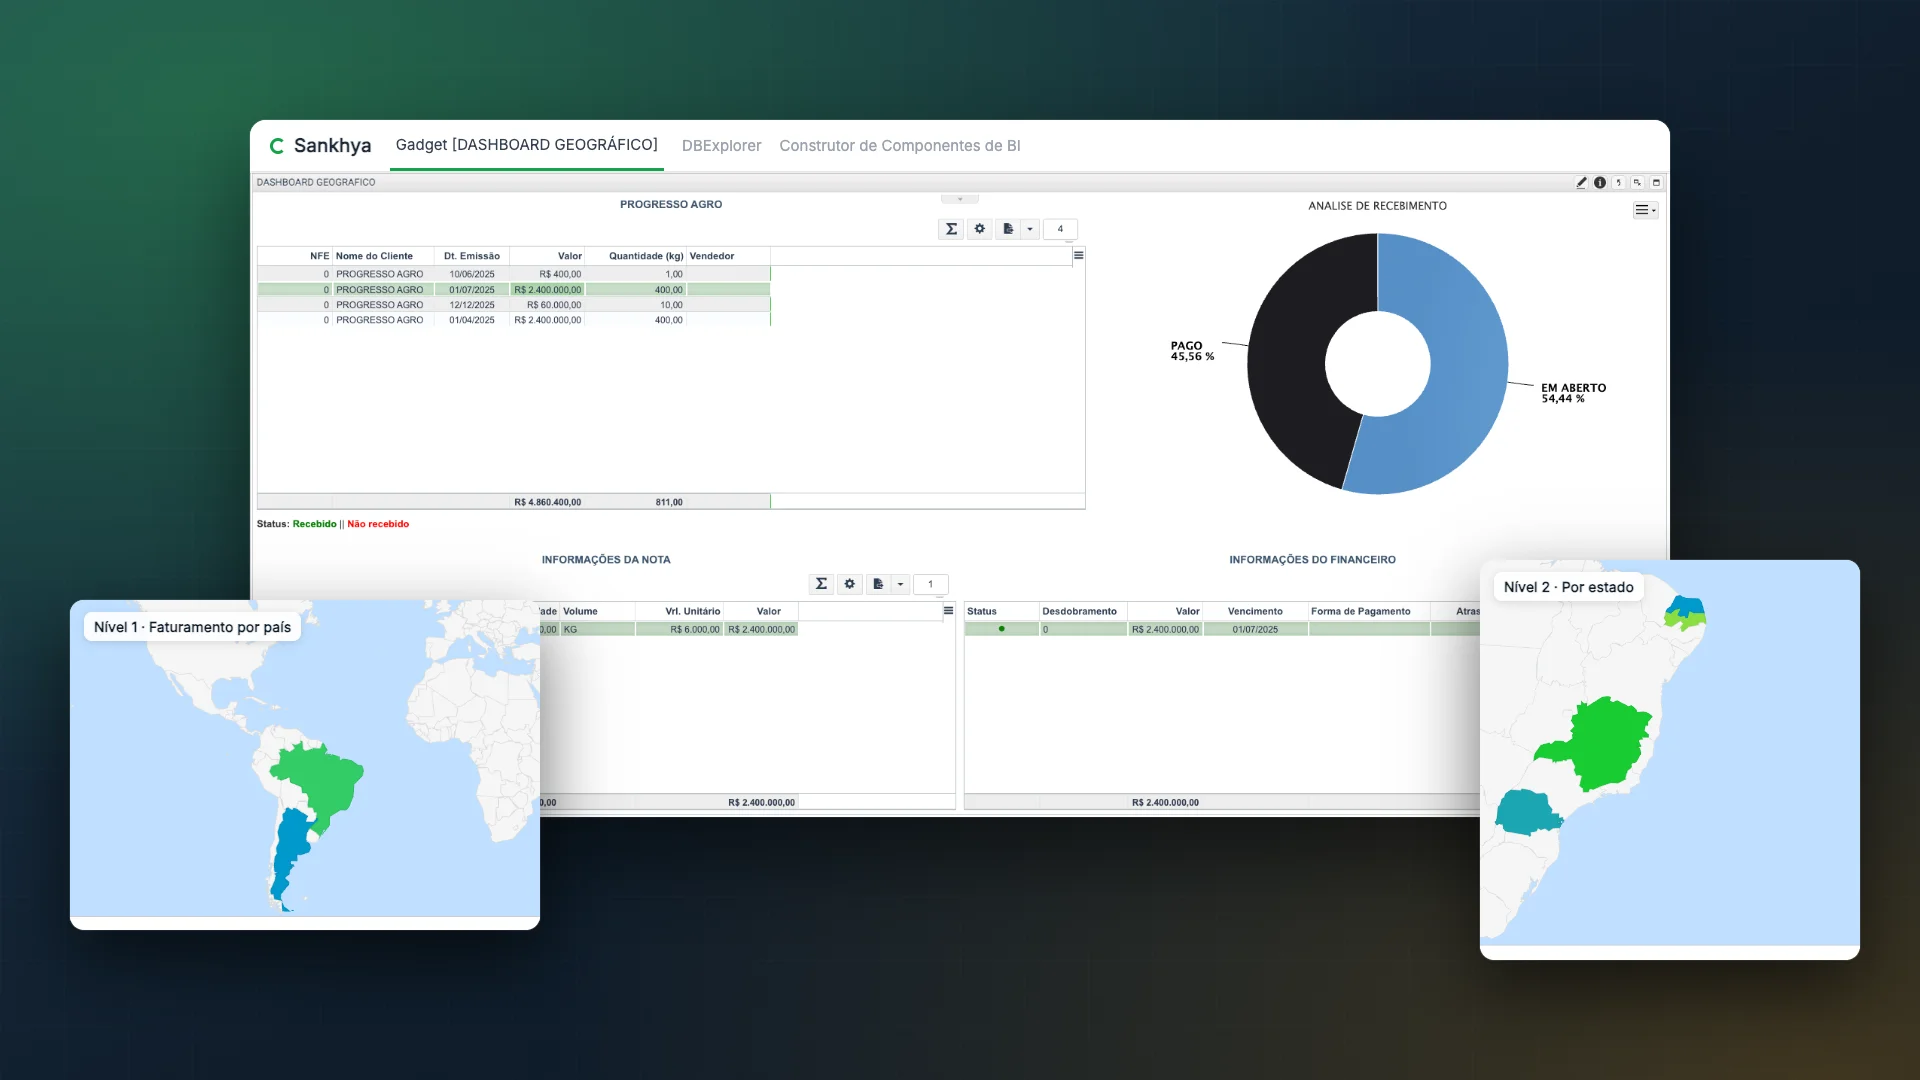Click the refresh arrow icon in dashboard header

1618,183
